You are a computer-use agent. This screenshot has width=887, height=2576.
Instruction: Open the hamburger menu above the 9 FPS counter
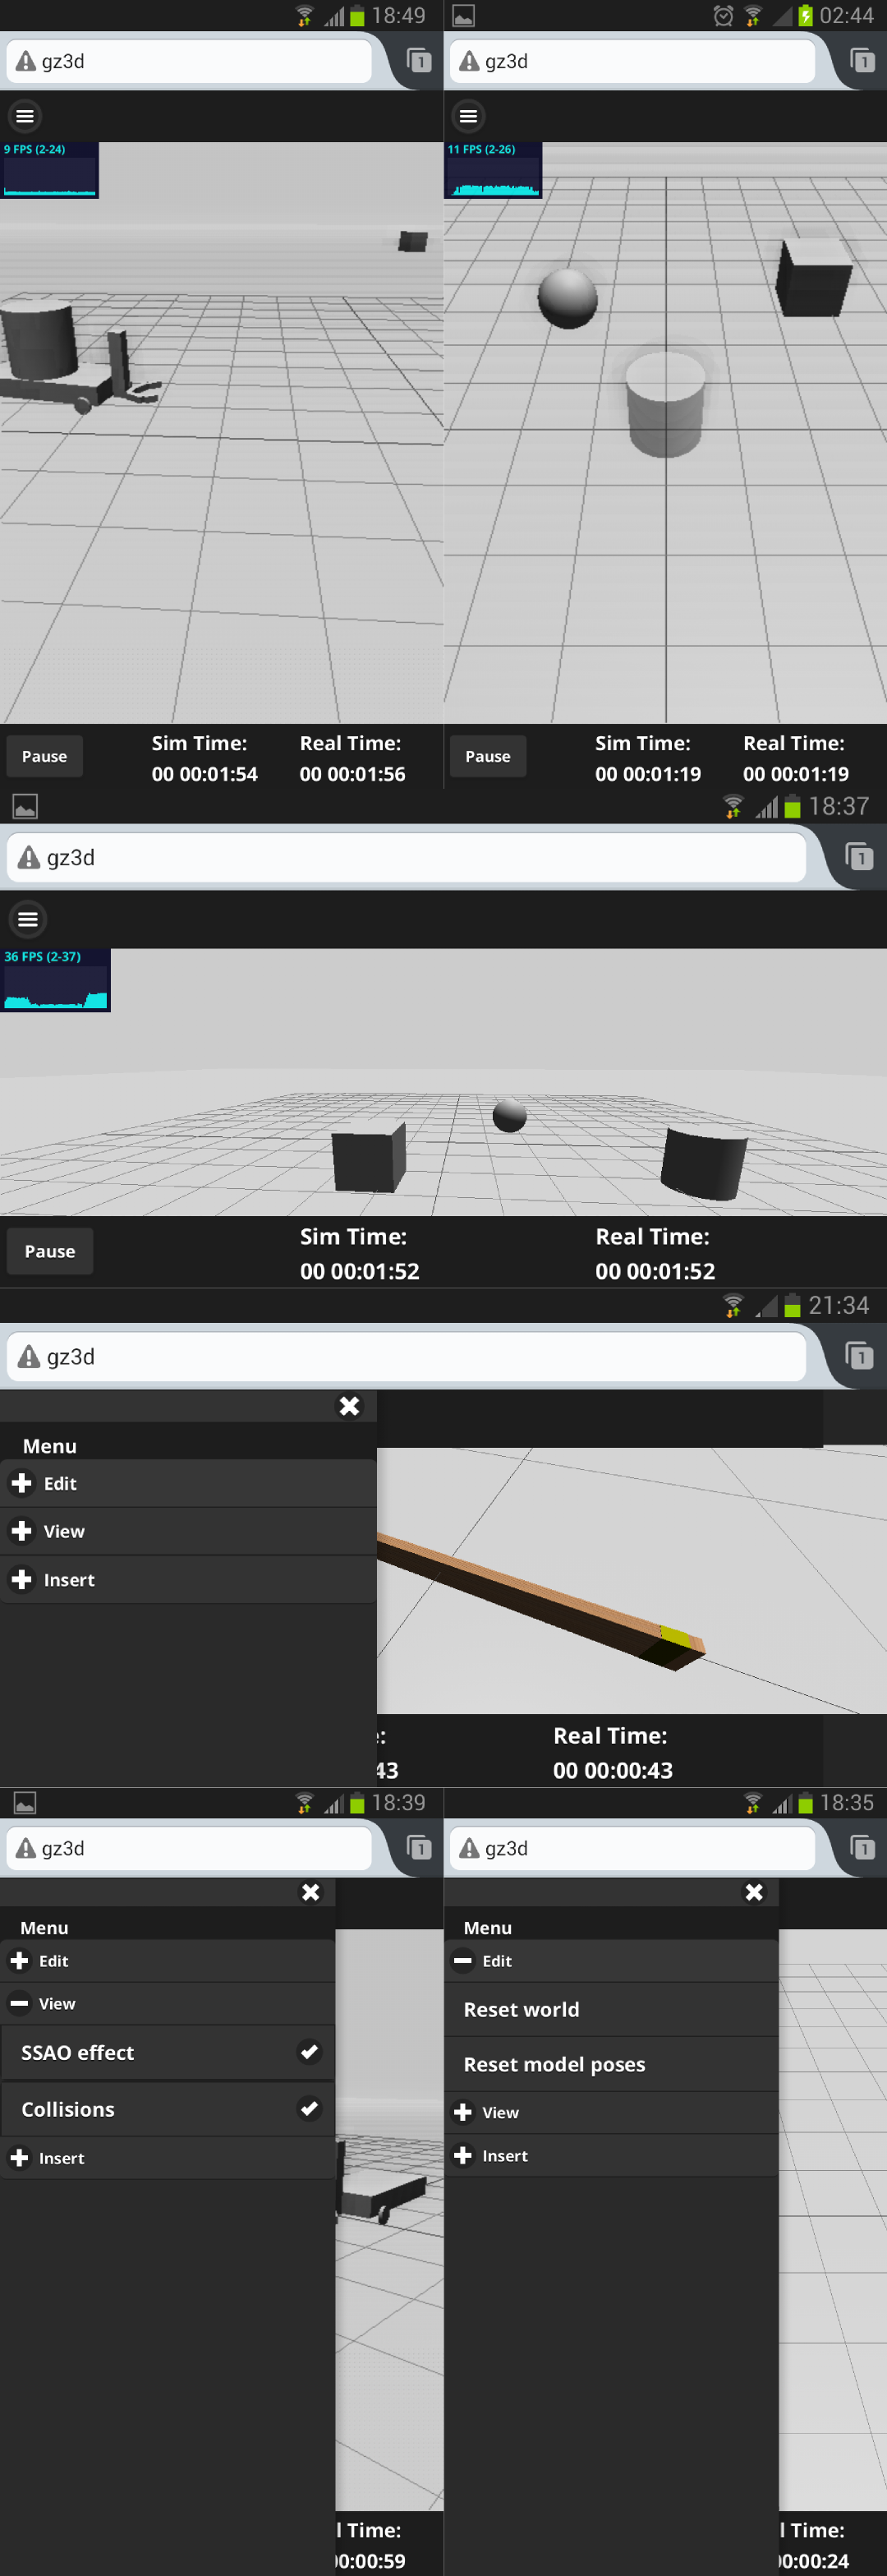[x=25, y=116]
